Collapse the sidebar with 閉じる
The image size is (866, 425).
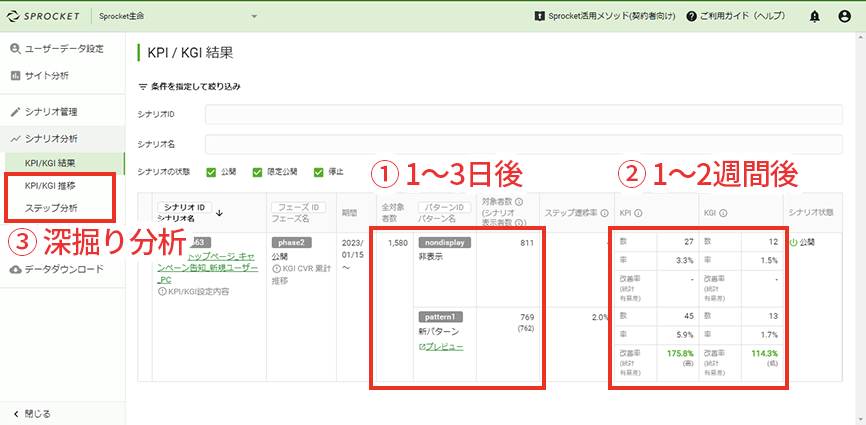pyautogui.click(x=31, y=413)
